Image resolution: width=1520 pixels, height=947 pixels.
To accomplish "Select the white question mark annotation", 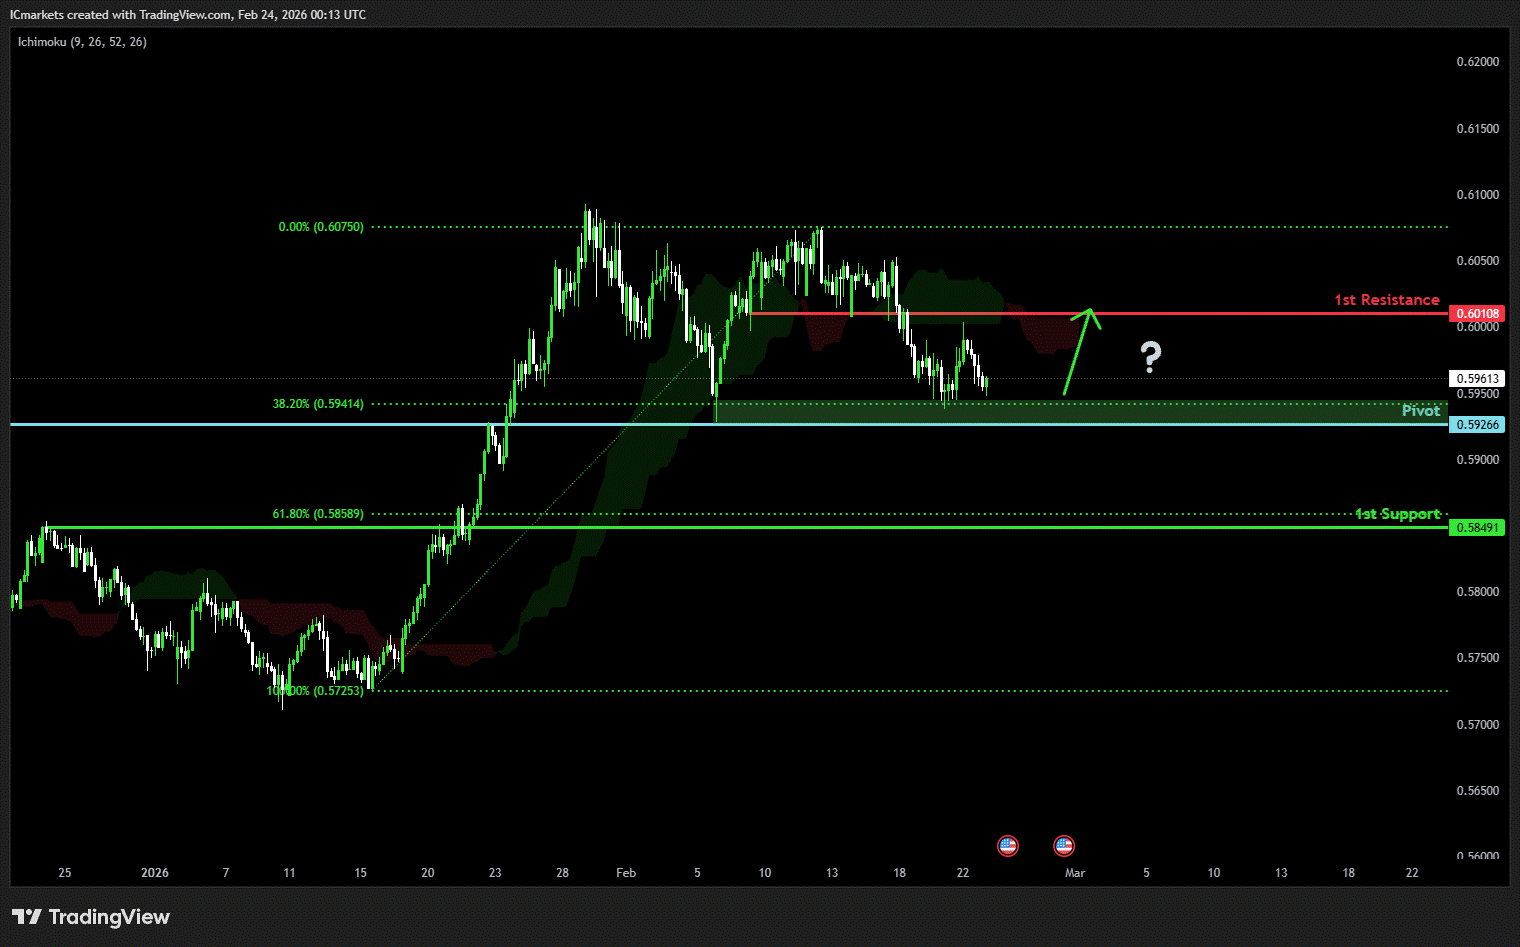I will coord(1151,357).
